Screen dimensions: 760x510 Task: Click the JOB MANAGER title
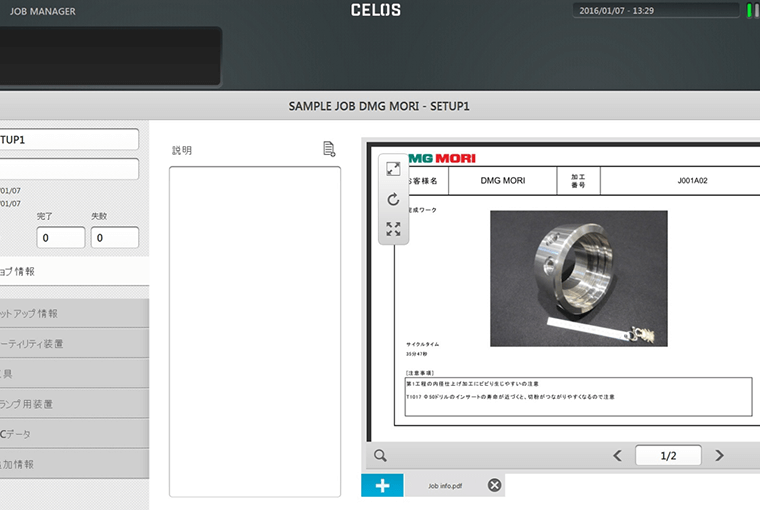tap(43, 11)
